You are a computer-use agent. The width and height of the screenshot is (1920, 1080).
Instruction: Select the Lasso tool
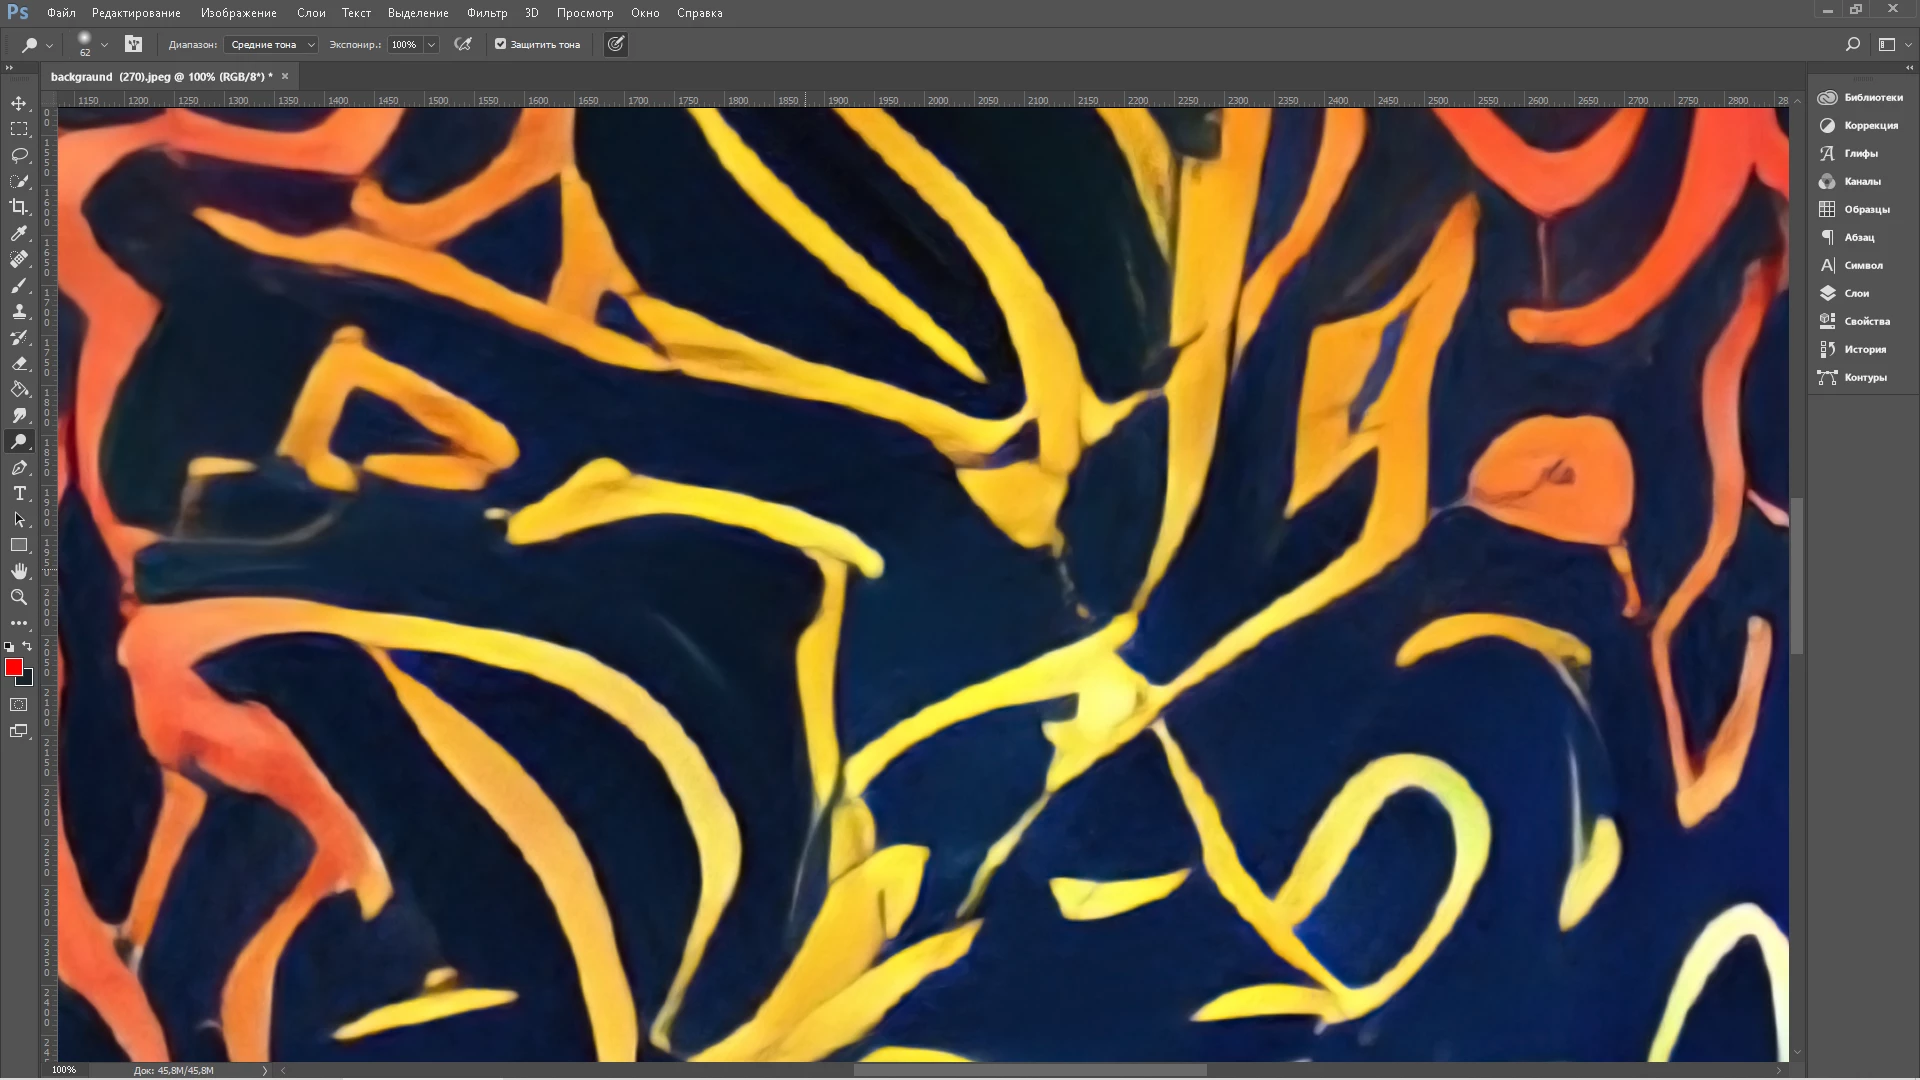pos(19,155)
